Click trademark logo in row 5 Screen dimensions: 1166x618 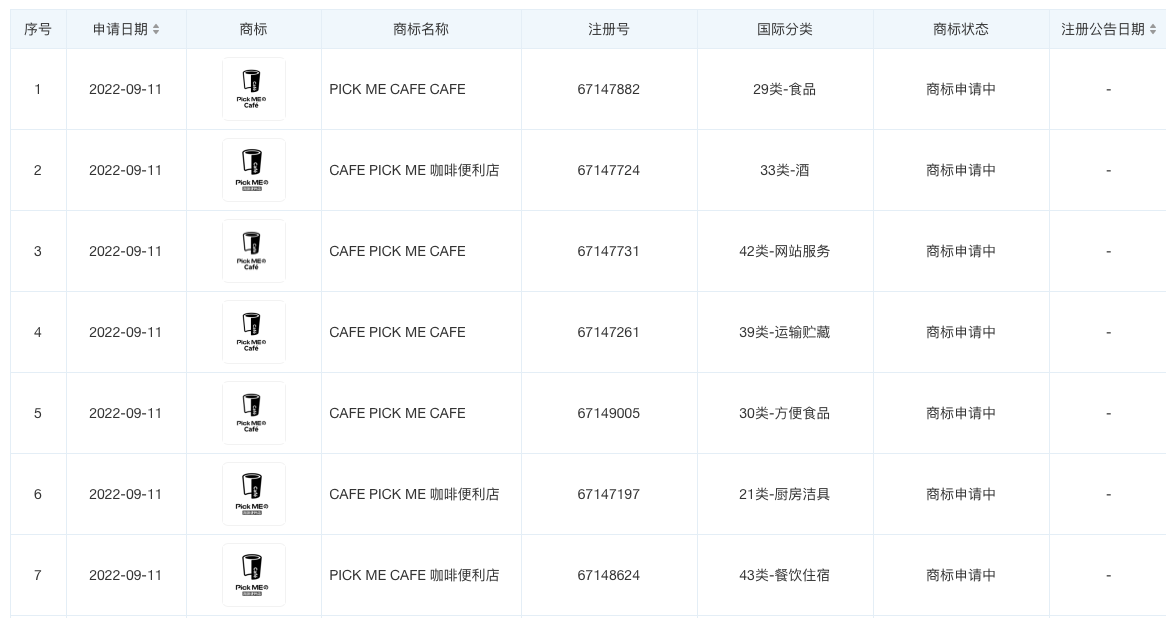[x=254, y=413]
